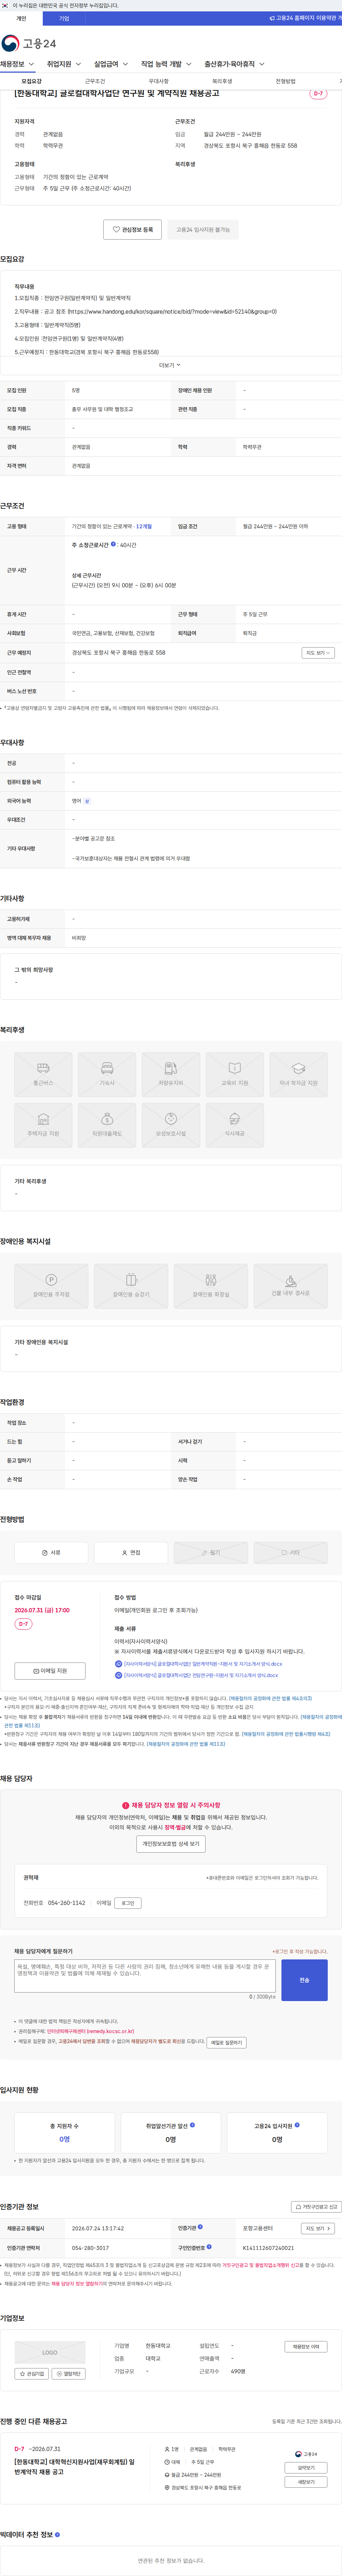This screenshot has width=342, height=2576.
Task: Click the company LOGO placeholder image
Action: click(x=50, y=2352)
